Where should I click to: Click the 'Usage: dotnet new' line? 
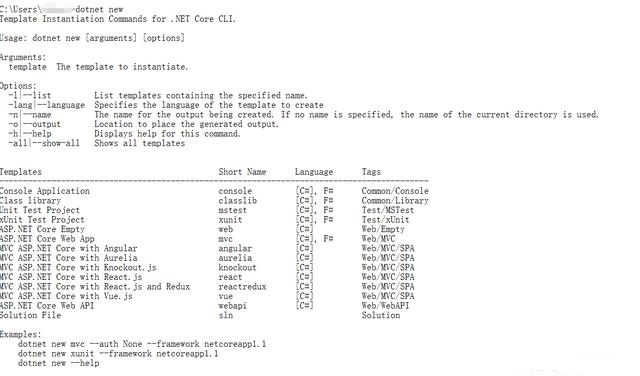point(92,38)
